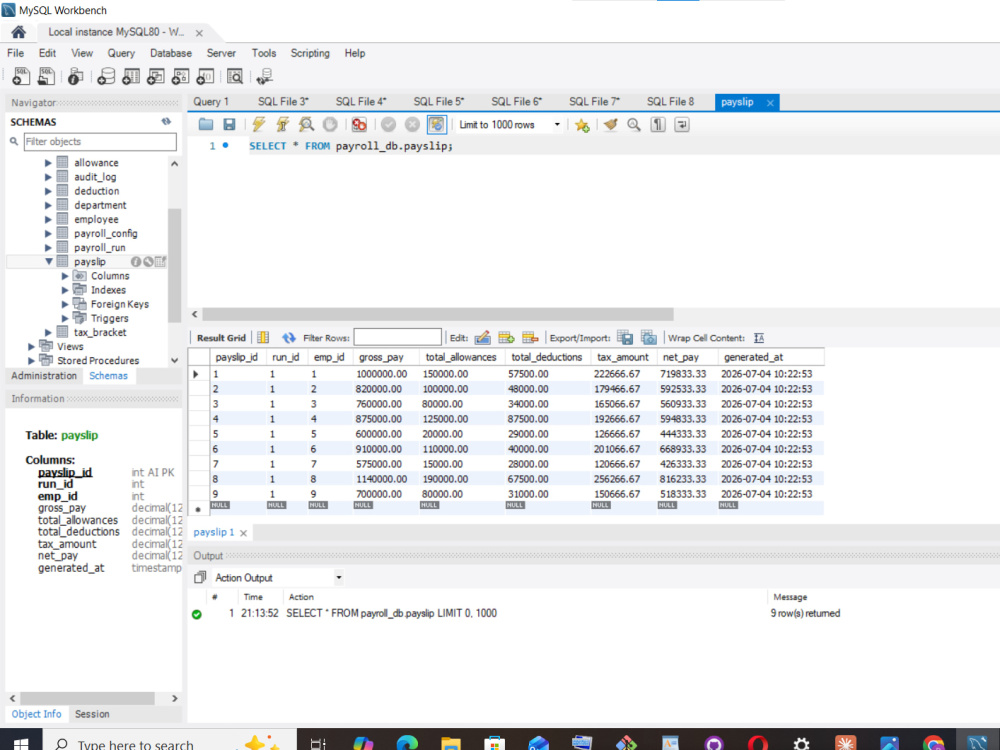Collapse the payslip table node
The height and width of the screenshot is (750, 1000).
pos(48,261)
